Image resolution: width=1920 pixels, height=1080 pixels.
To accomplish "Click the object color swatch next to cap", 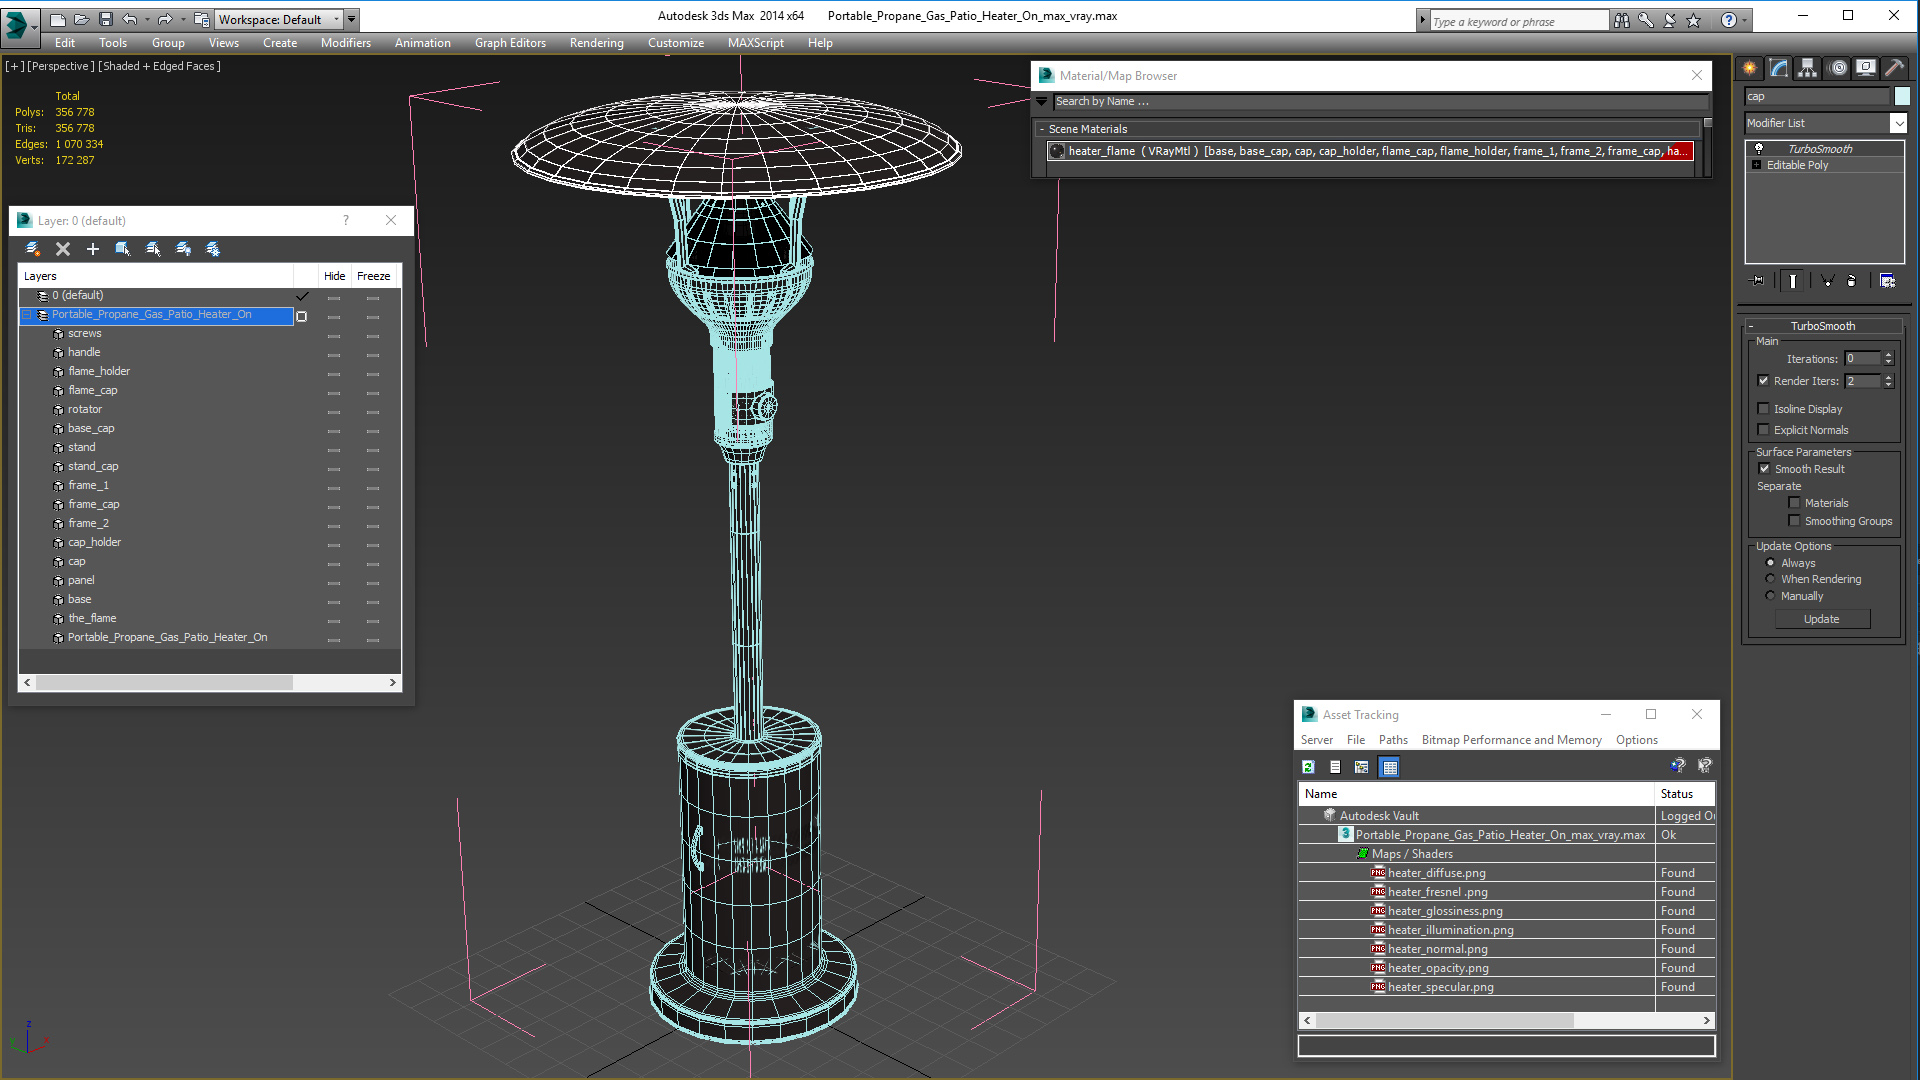I will point(1901,96).
